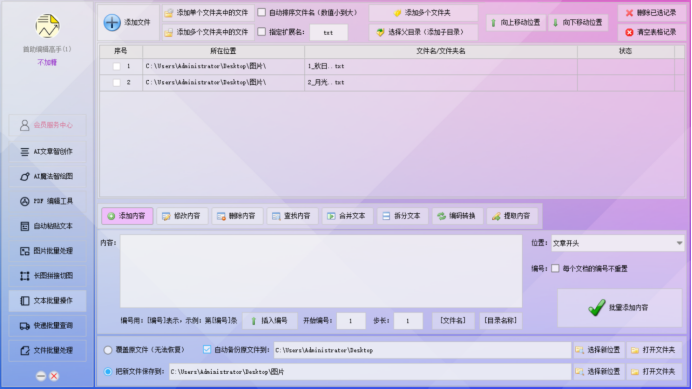Open AI魔法智绘图 sidebar tool
This screenshot has height=389, width=692.
click(47, 176)
